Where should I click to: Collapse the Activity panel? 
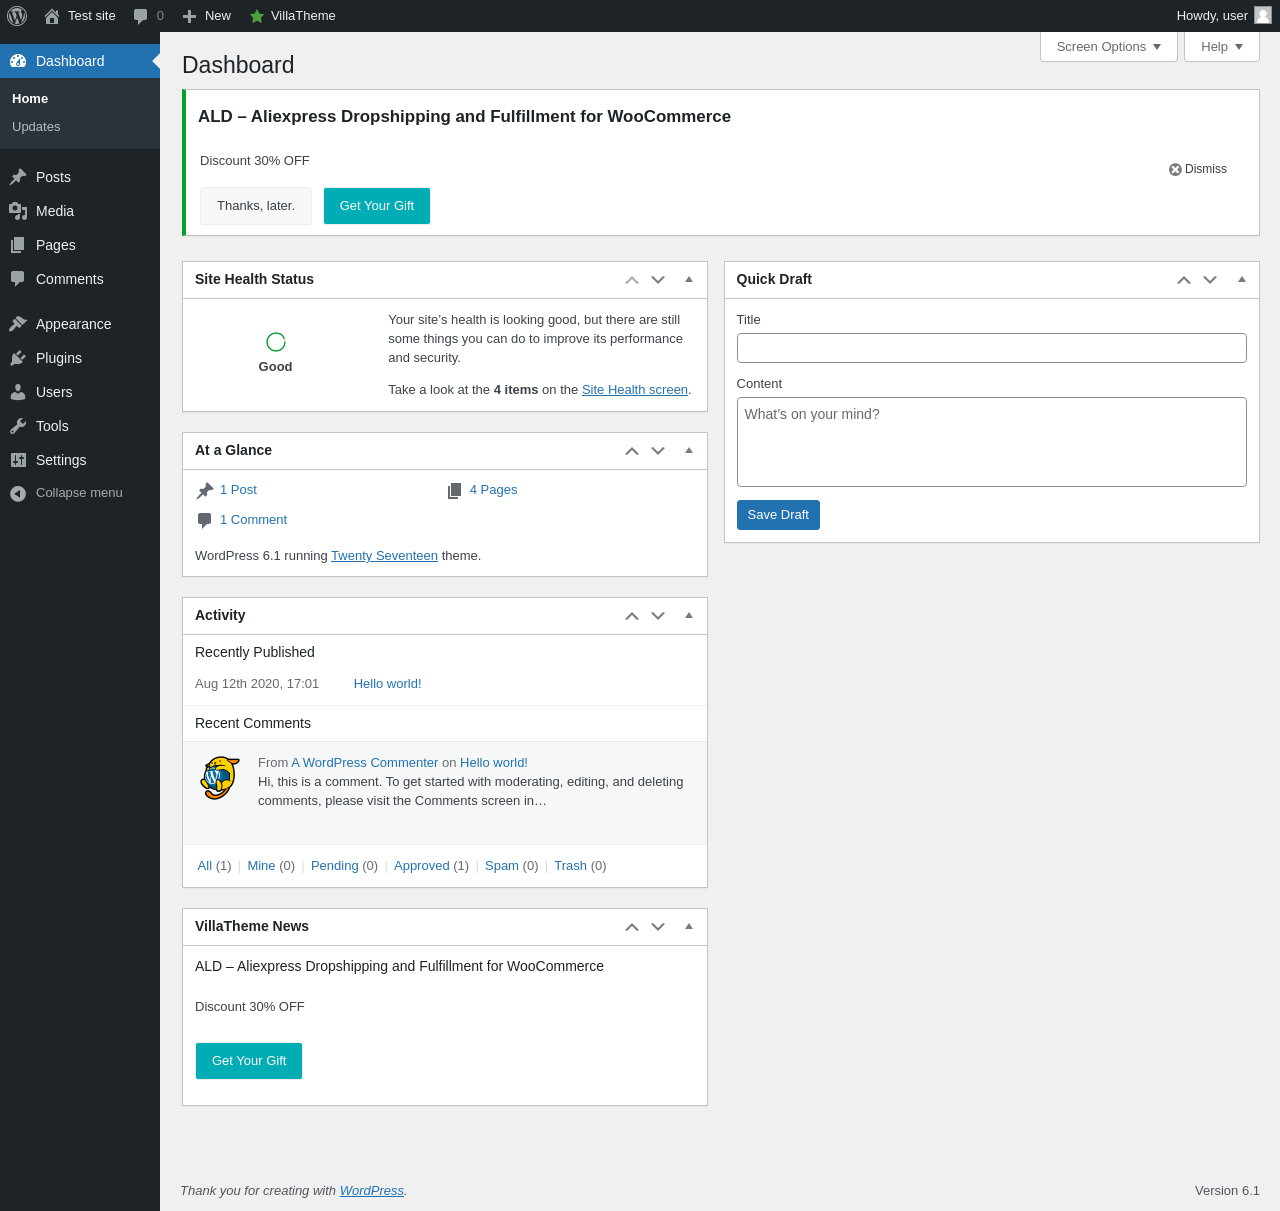[x=689, y=615]
